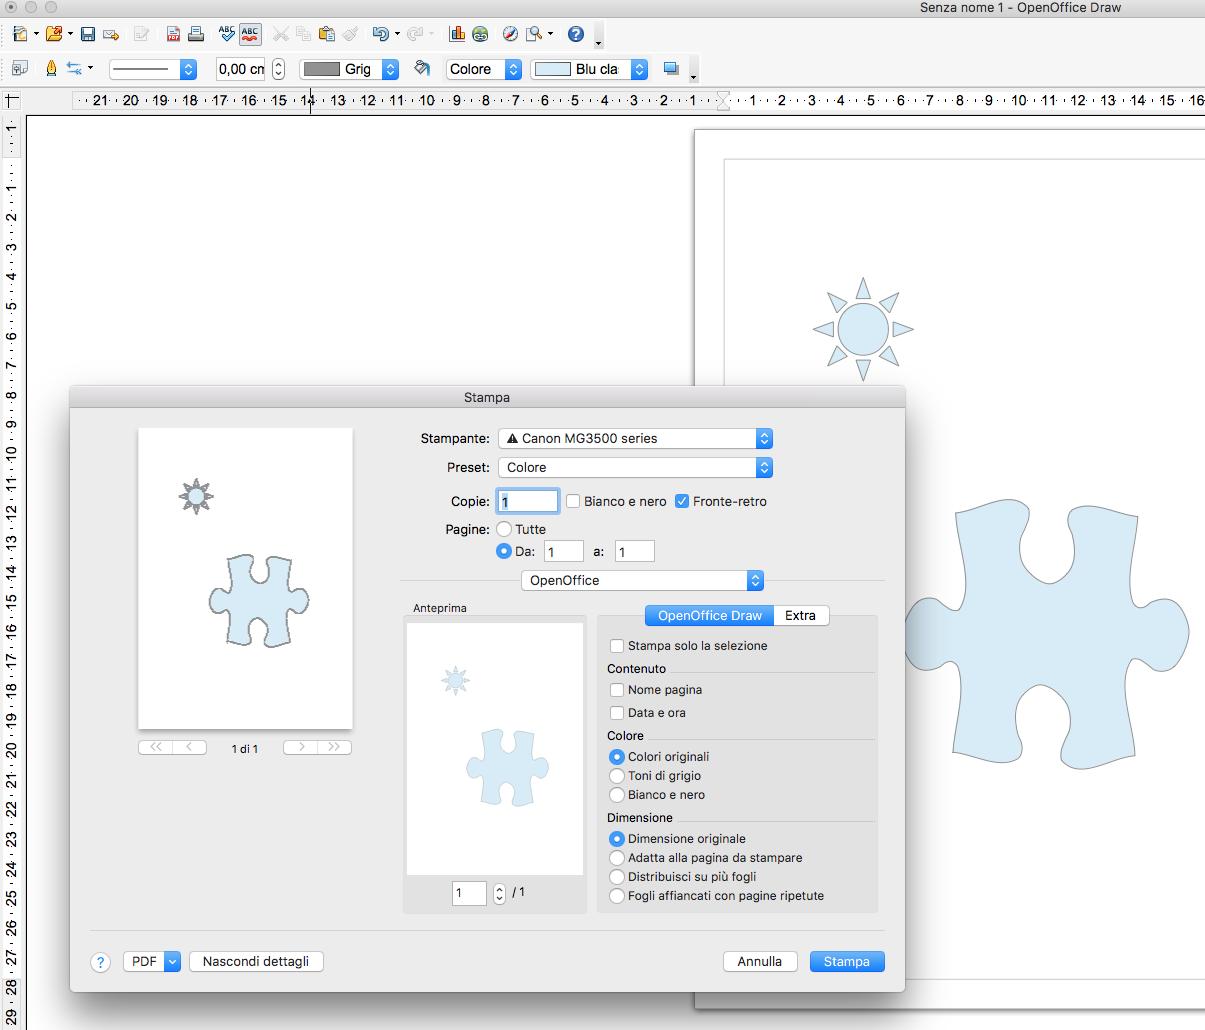The width and height of the screenshot is (1205, 1030).
Task: Click the Stampa print button
Action: click(x=847, y=961)
